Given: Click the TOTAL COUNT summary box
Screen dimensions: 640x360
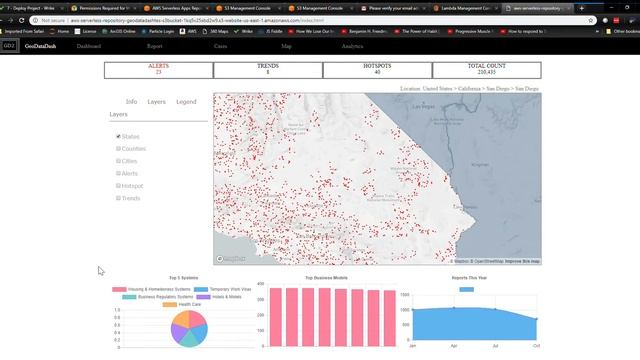Looking at the screenshot, I should tap(487, 70).
